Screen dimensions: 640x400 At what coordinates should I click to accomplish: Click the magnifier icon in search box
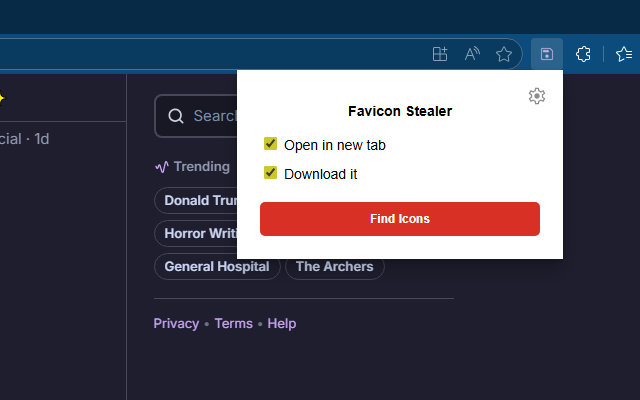(176, 116)
